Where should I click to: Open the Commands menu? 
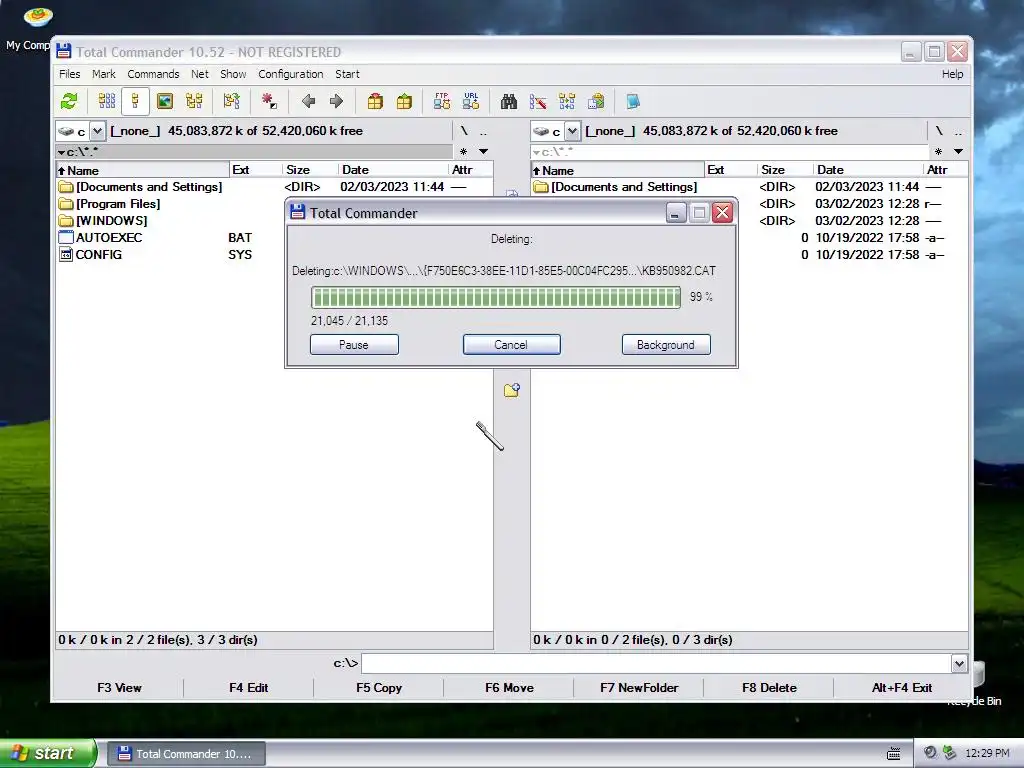tap(153, 74)
